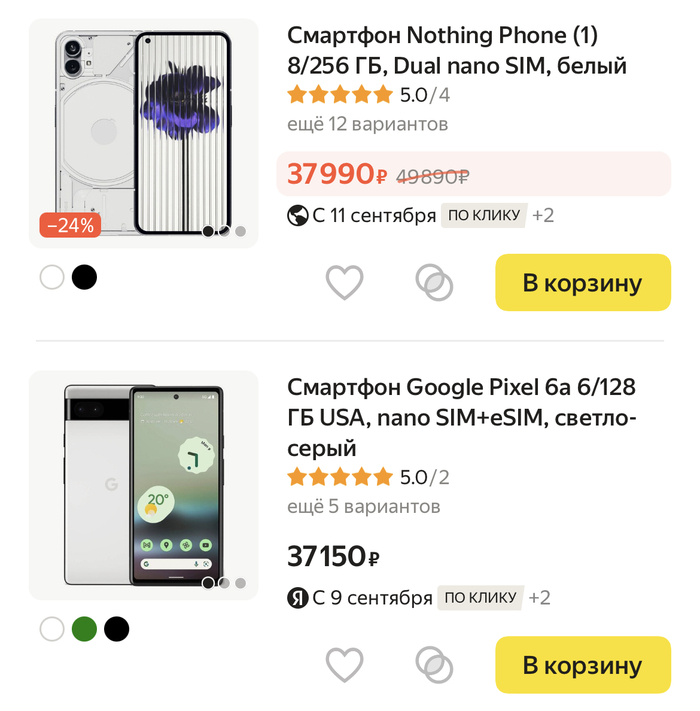Screen dimensions: 700x711
Task: Add Google Pixel 6a to comparison
Action: tap(434, 664)
